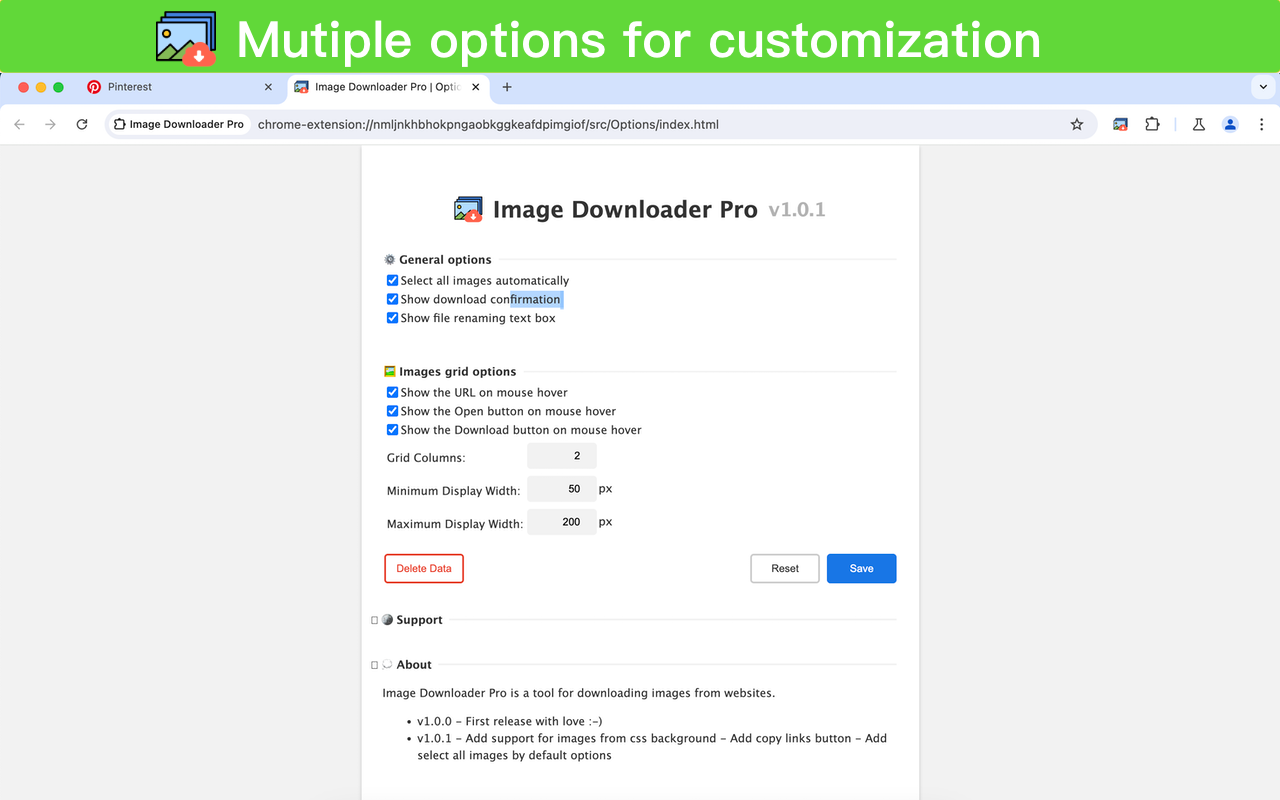The height and width of the screenshot is (800, 1280).
Task: Save the extension settings
Action: tap(861, 568)
